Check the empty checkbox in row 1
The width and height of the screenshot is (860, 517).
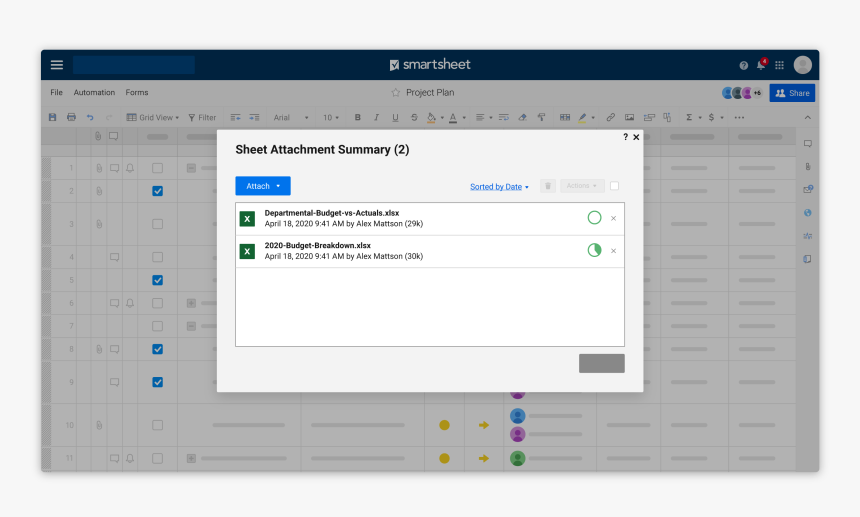(x=157, y=168)
